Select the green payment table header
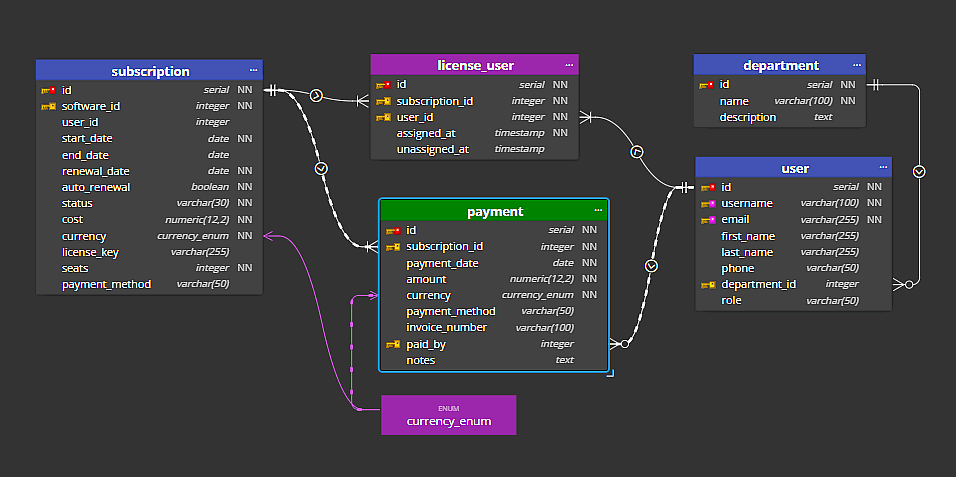The height and width of the screenshot is (477, 956). click(494, 211)
